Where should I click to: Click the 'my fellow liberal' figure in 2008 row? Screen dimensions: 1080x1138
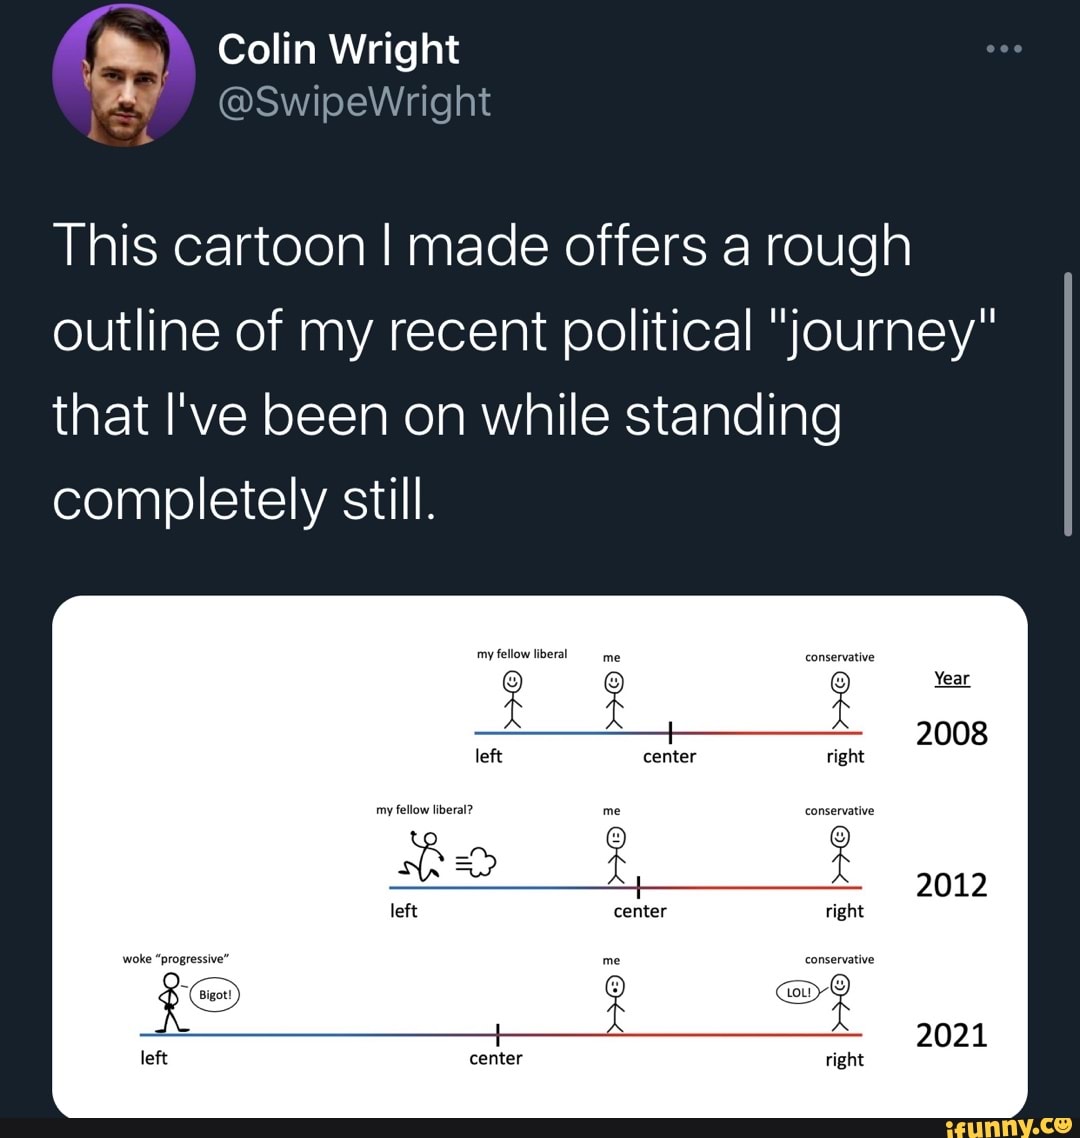512,697
